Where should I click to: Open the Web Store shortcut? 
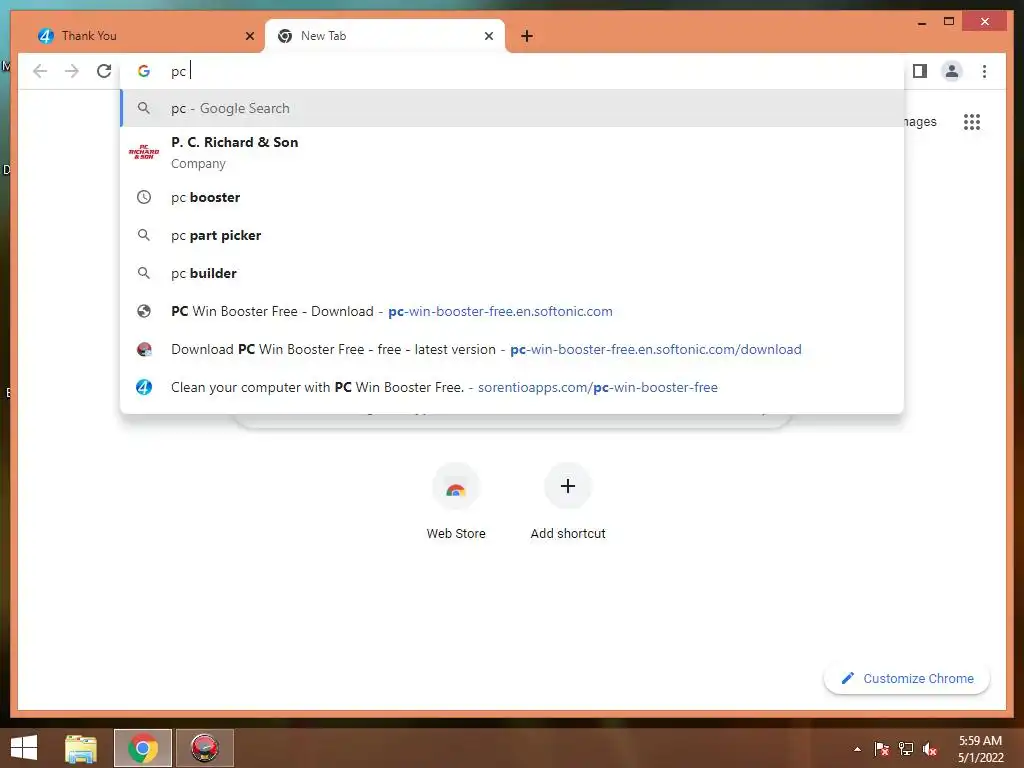coord(456,502)
